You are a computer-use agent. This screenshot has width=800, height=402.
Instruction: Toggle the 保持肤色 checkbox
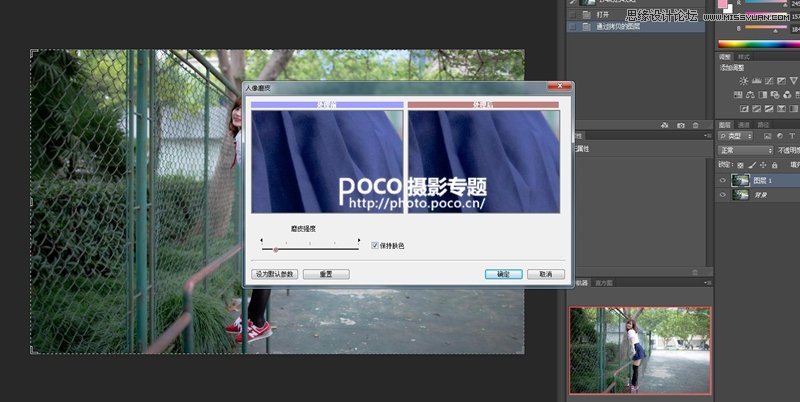[374, 245]
